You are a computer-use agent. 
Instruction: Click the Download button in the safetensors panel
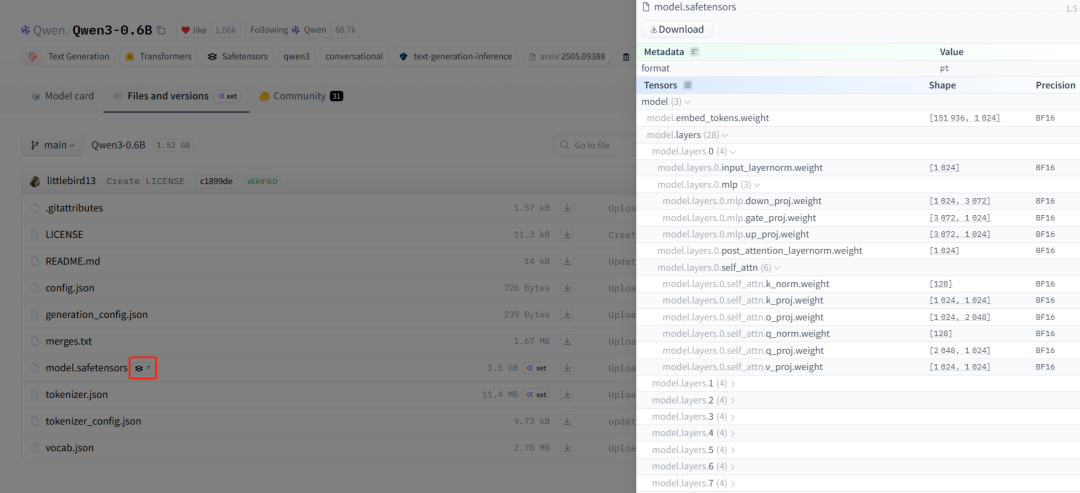pyautogui.click(x=676, y=30)
